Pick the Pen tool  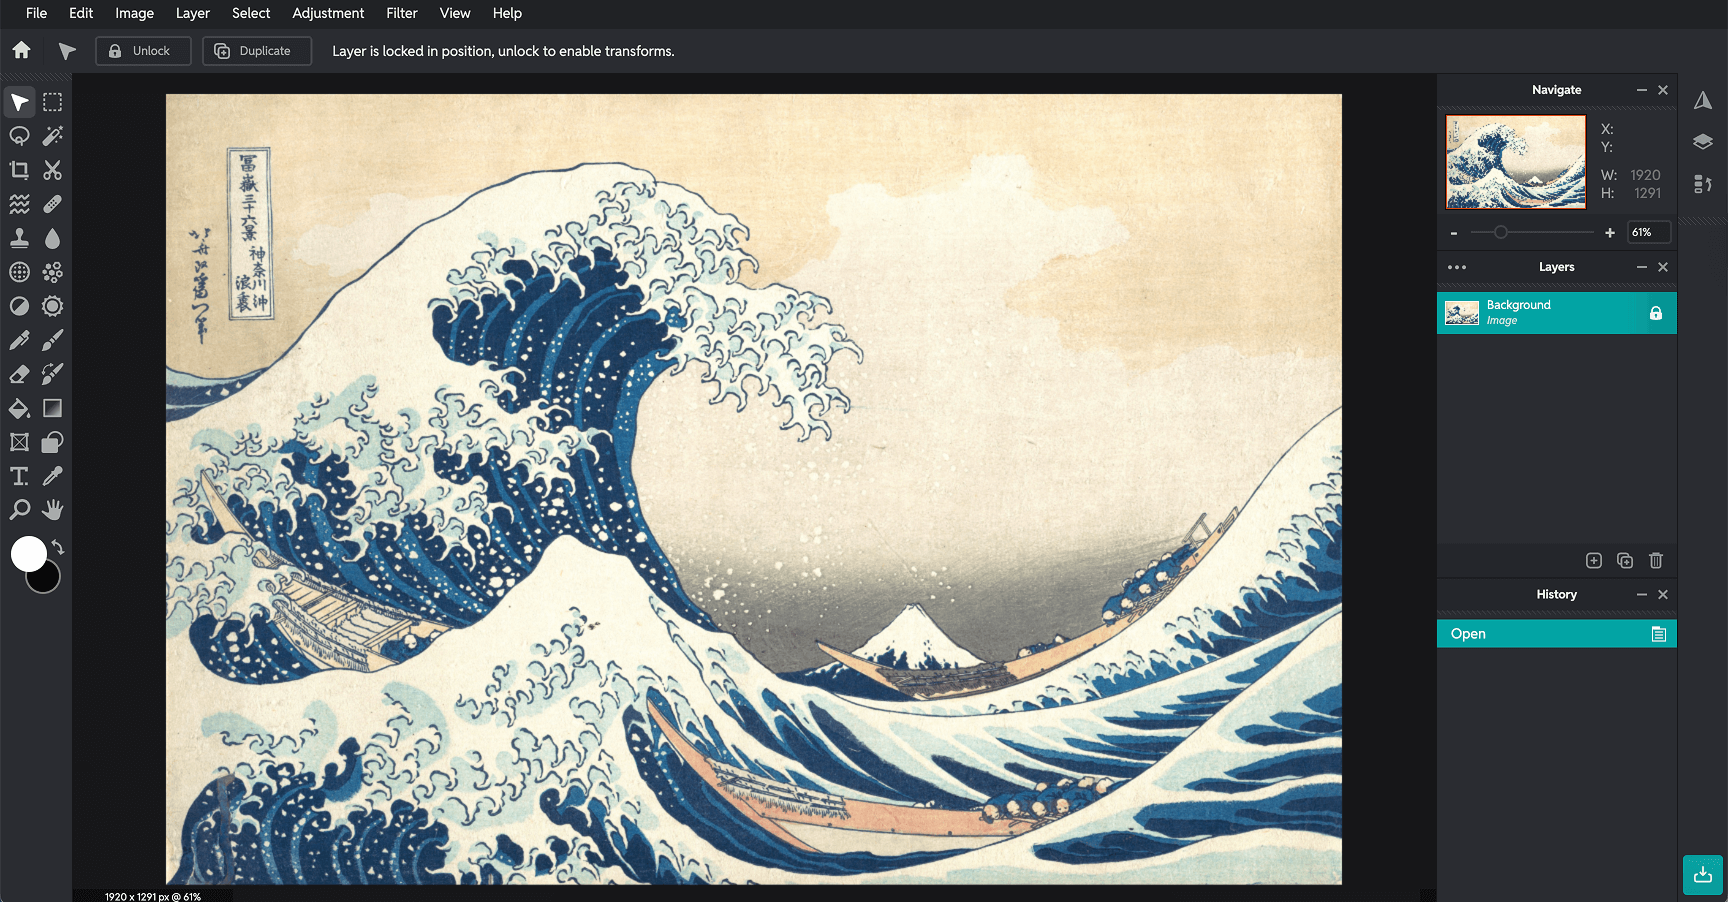pyautogui.click(x=19, y=340)
